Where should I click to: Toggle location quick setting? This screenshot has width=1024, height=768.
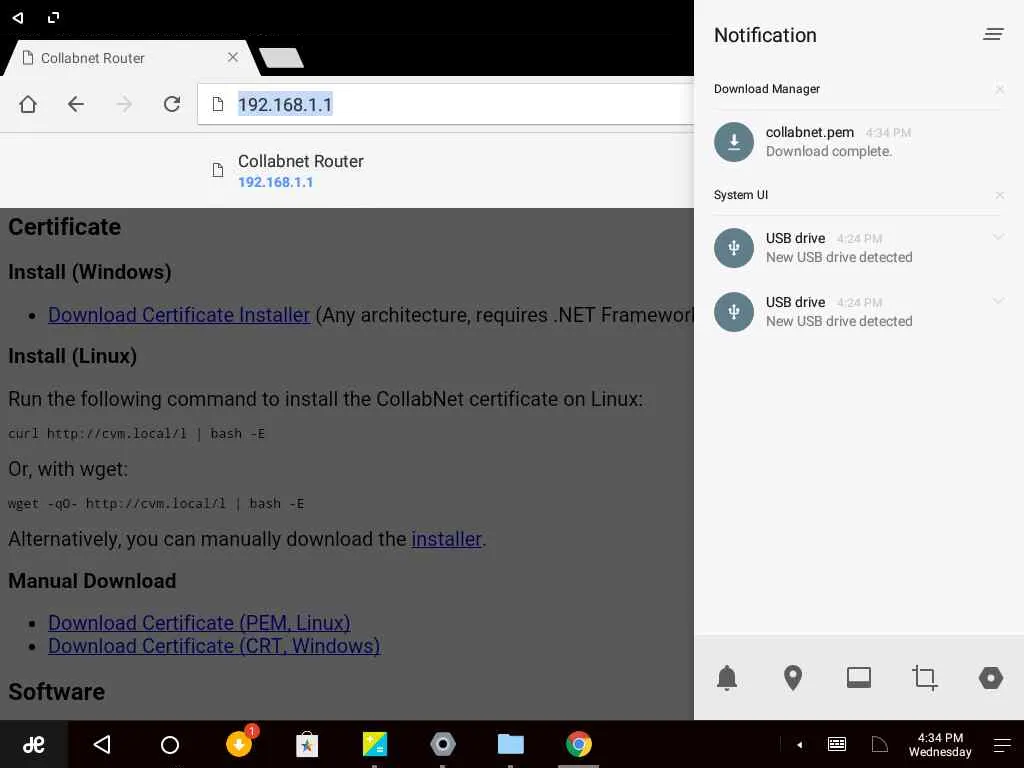tap(793, 678)
